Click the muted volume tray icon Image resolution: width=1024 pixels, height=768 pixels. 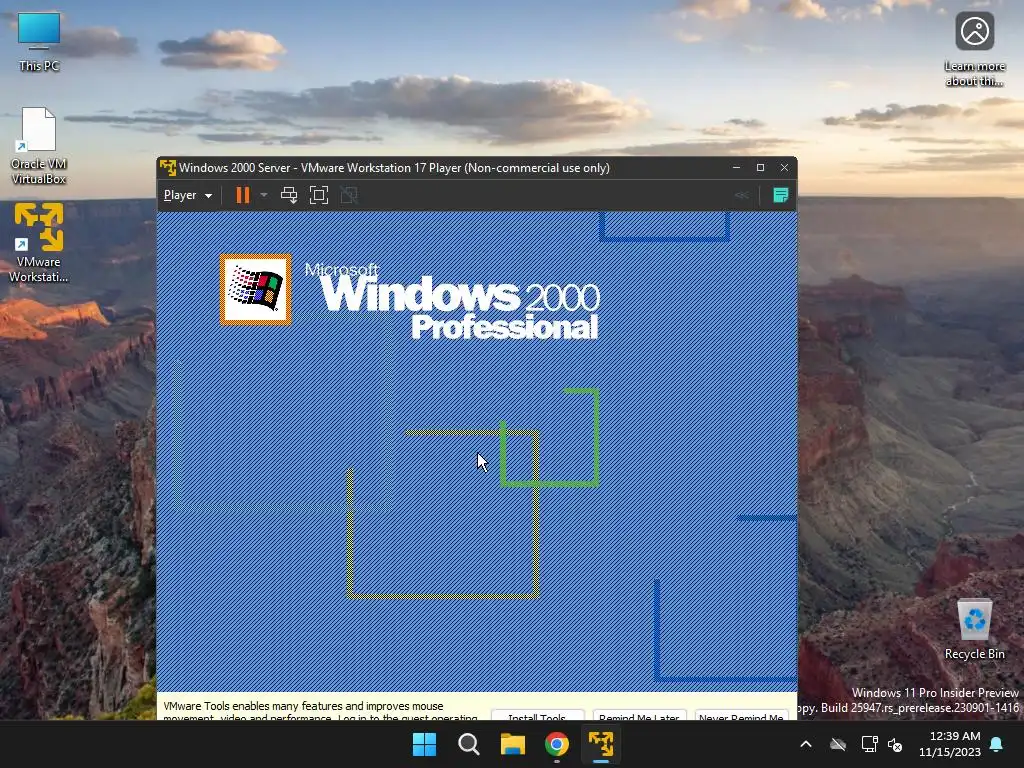pyautogui.click(x=895, y=744)
